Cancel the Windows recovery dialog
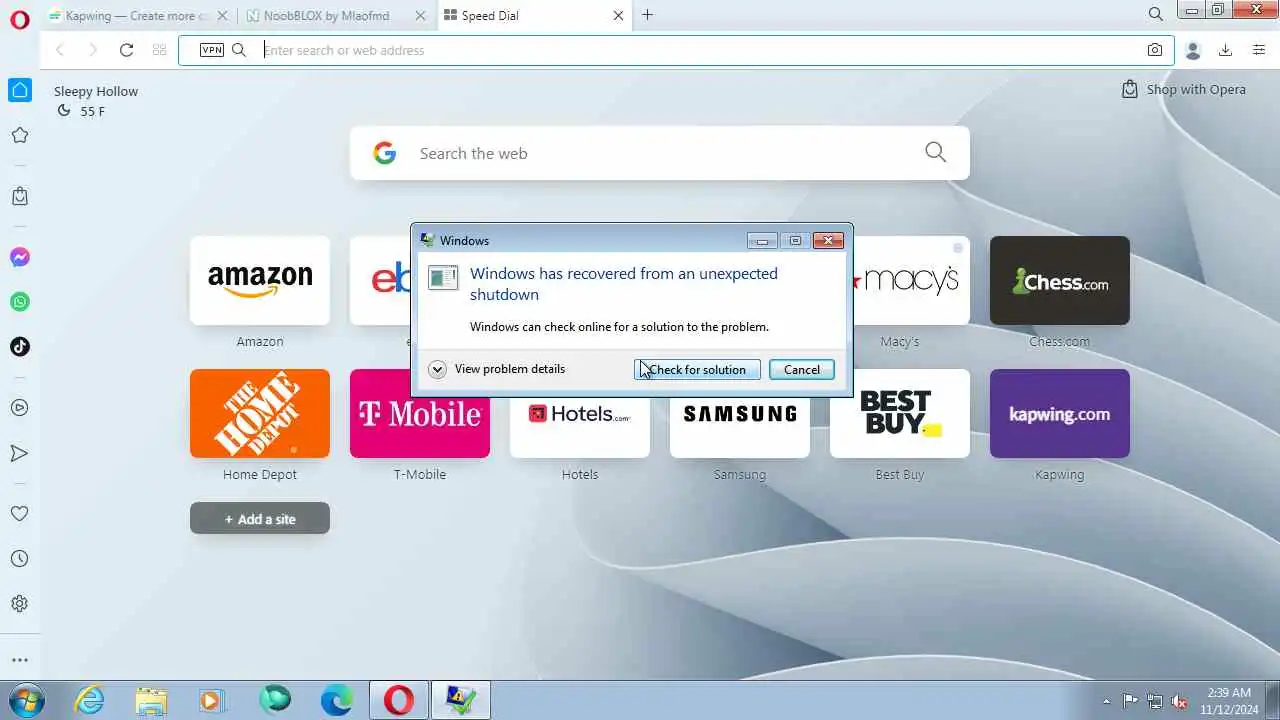The image size is (1280, 720). 802,370
